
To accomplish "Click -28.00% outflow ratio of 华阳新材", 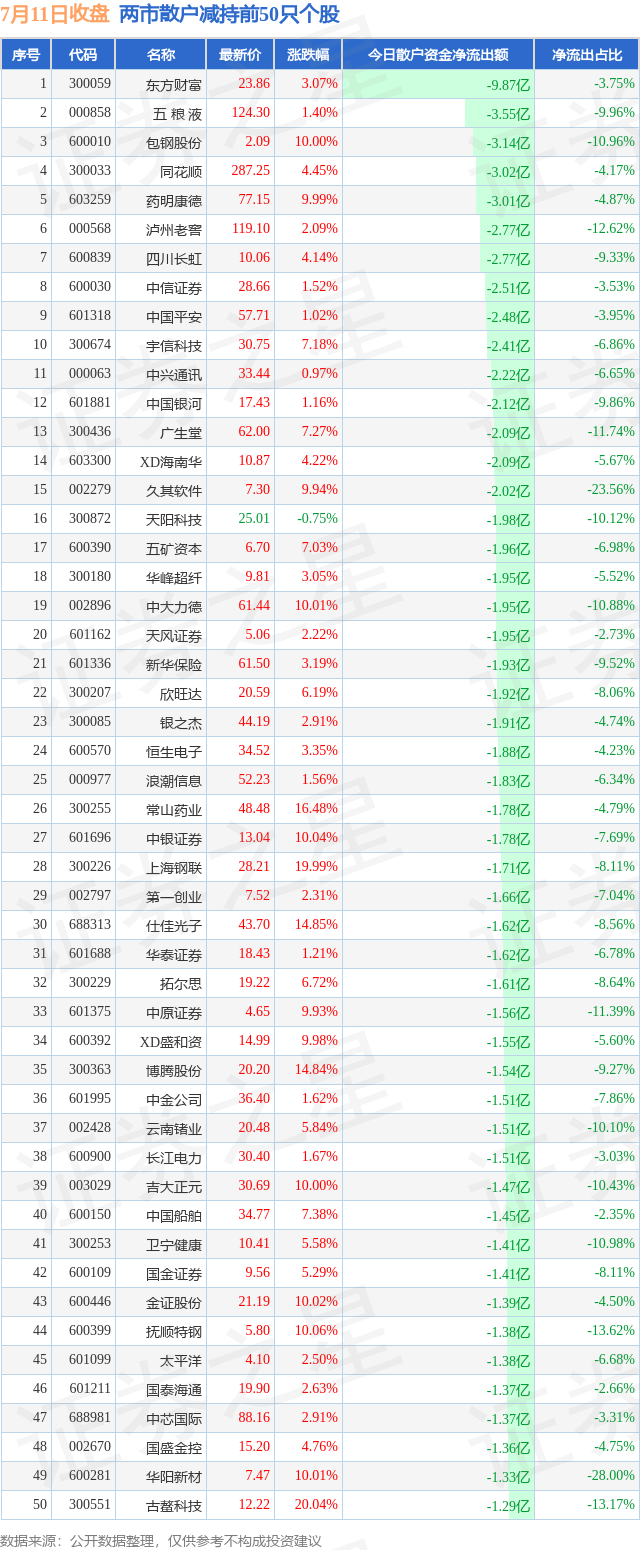I will pos(611,1476).
